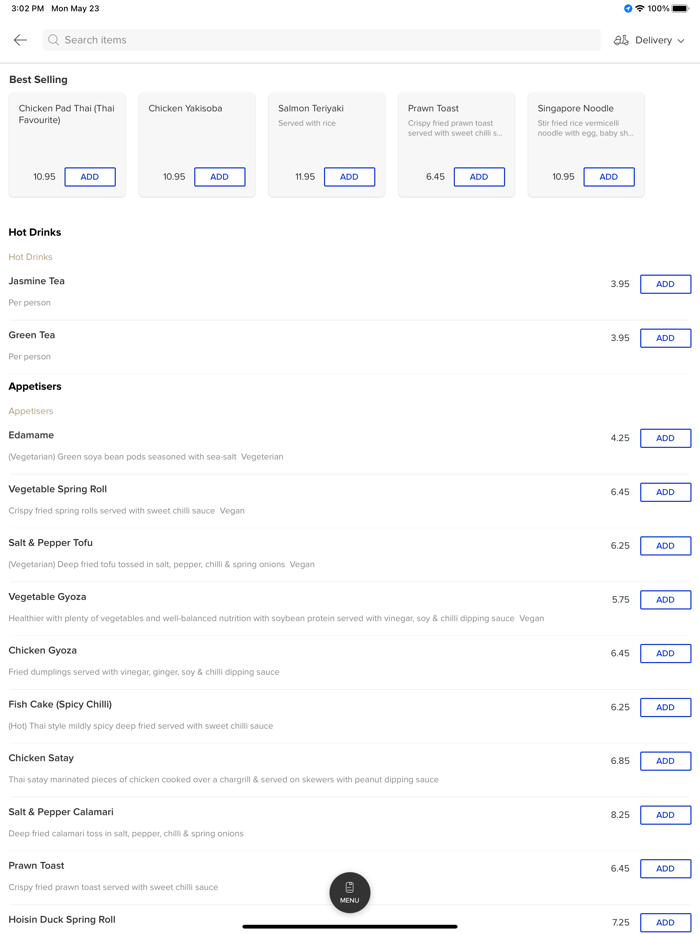700x934 pixels.
Task: Select the Chicken Gyoza item name
Action: click(x=42, y=650)
